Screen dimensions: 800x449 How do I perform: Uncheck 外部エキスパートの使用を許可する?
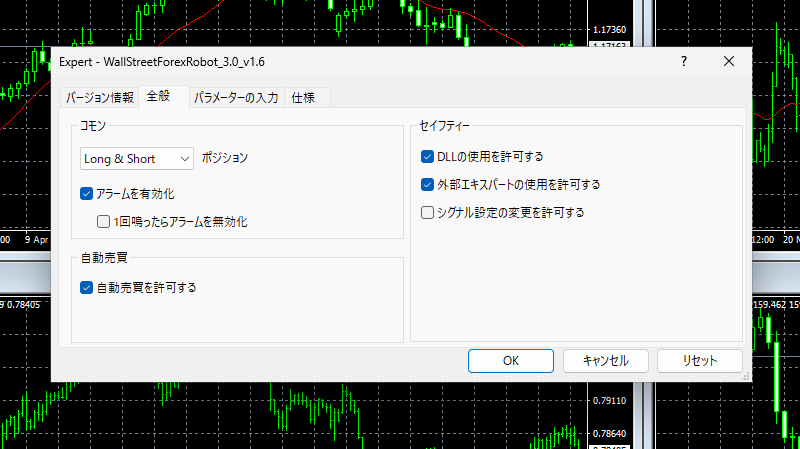click(428, 185)
